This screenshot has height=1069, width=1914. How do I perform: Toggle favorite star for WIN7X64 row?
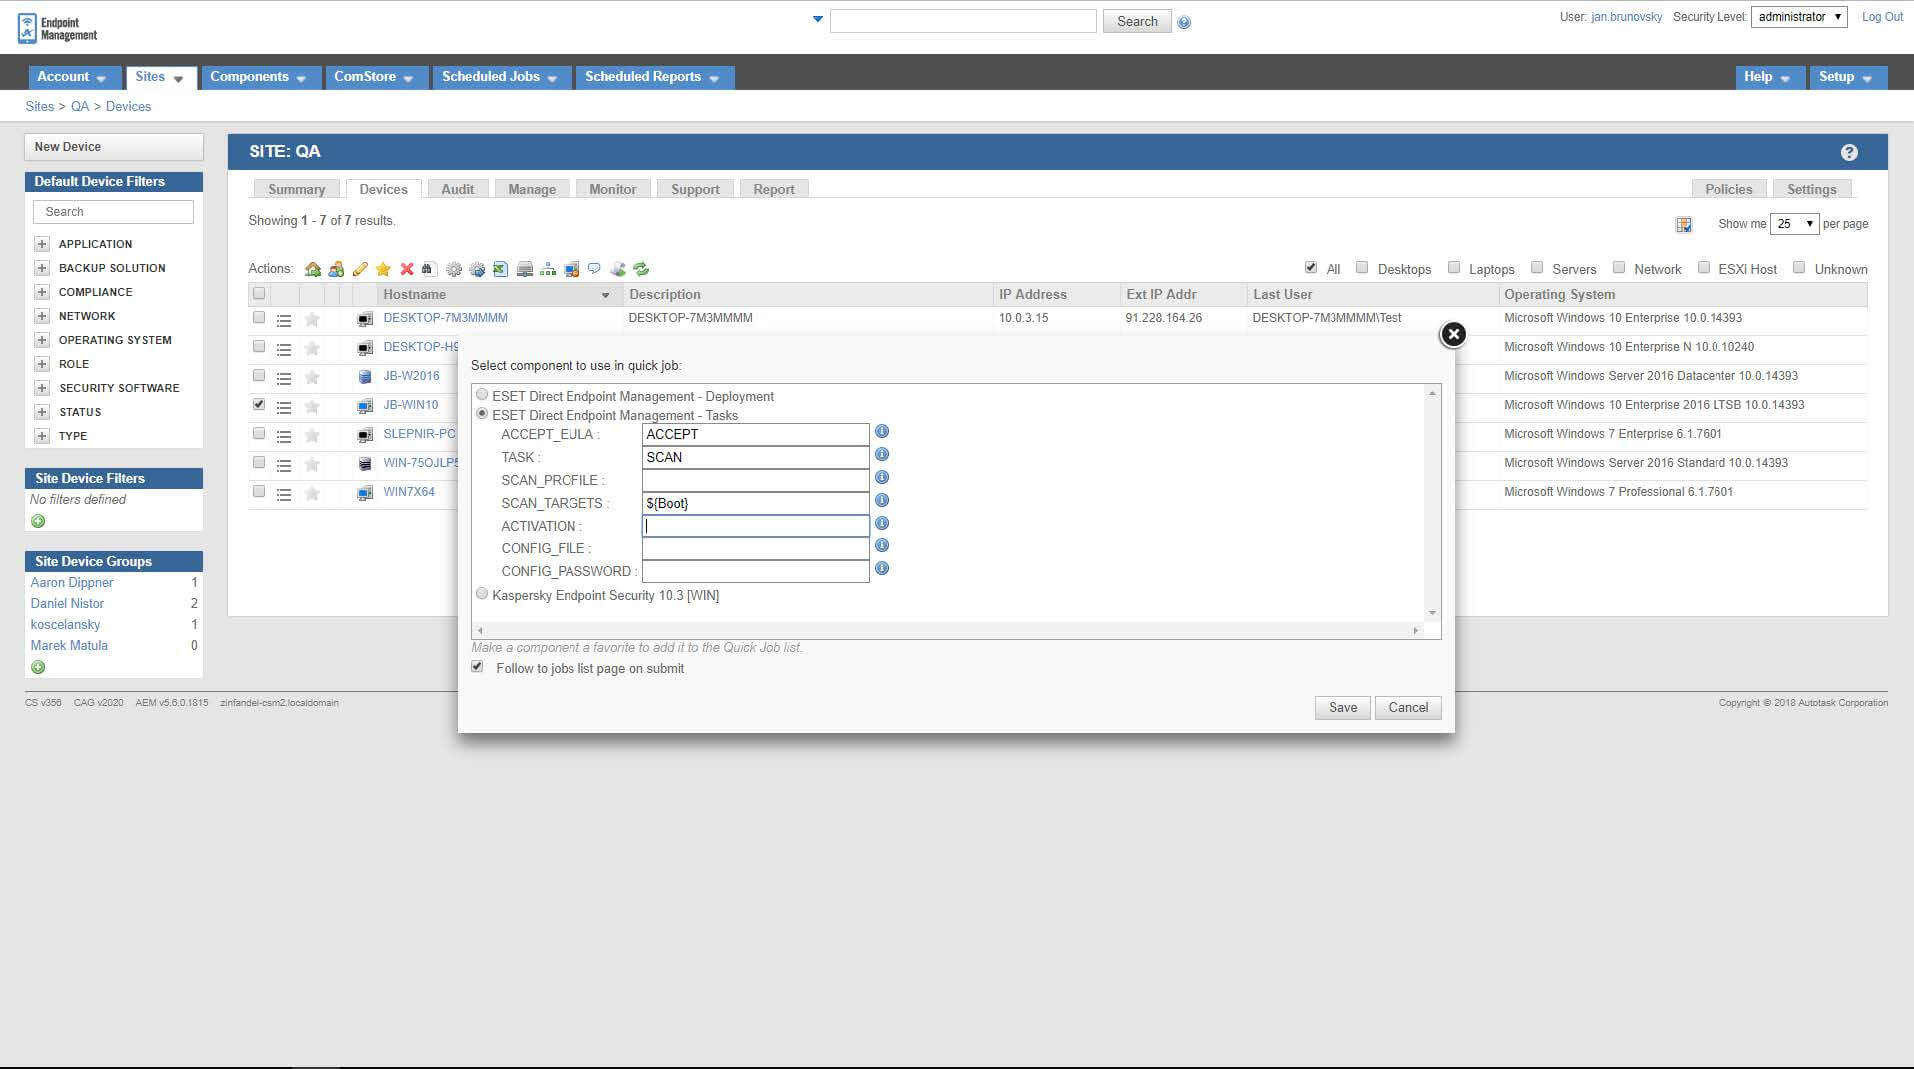(x=312, y=494)
